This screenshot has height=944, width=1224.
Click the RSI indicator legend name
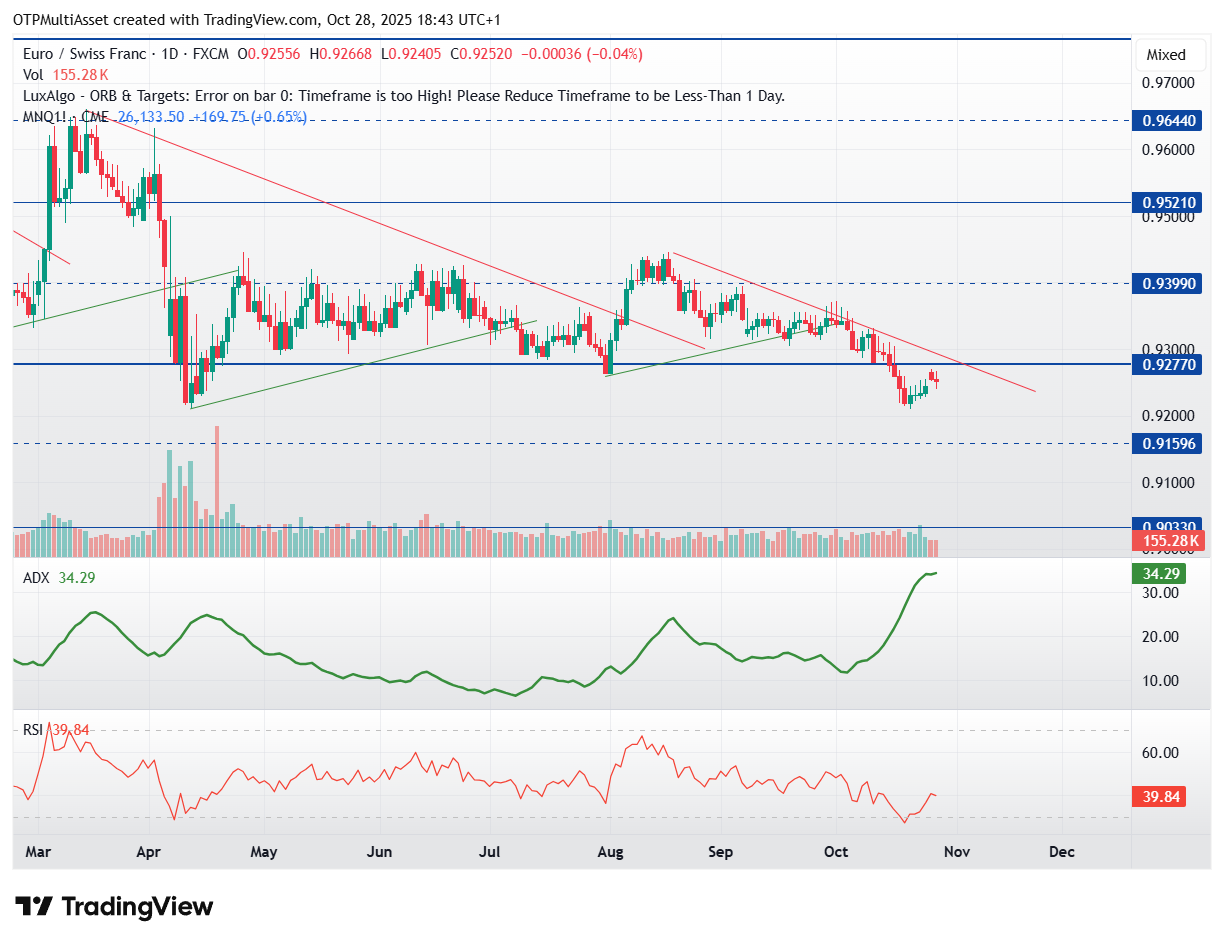click(34, 730)
